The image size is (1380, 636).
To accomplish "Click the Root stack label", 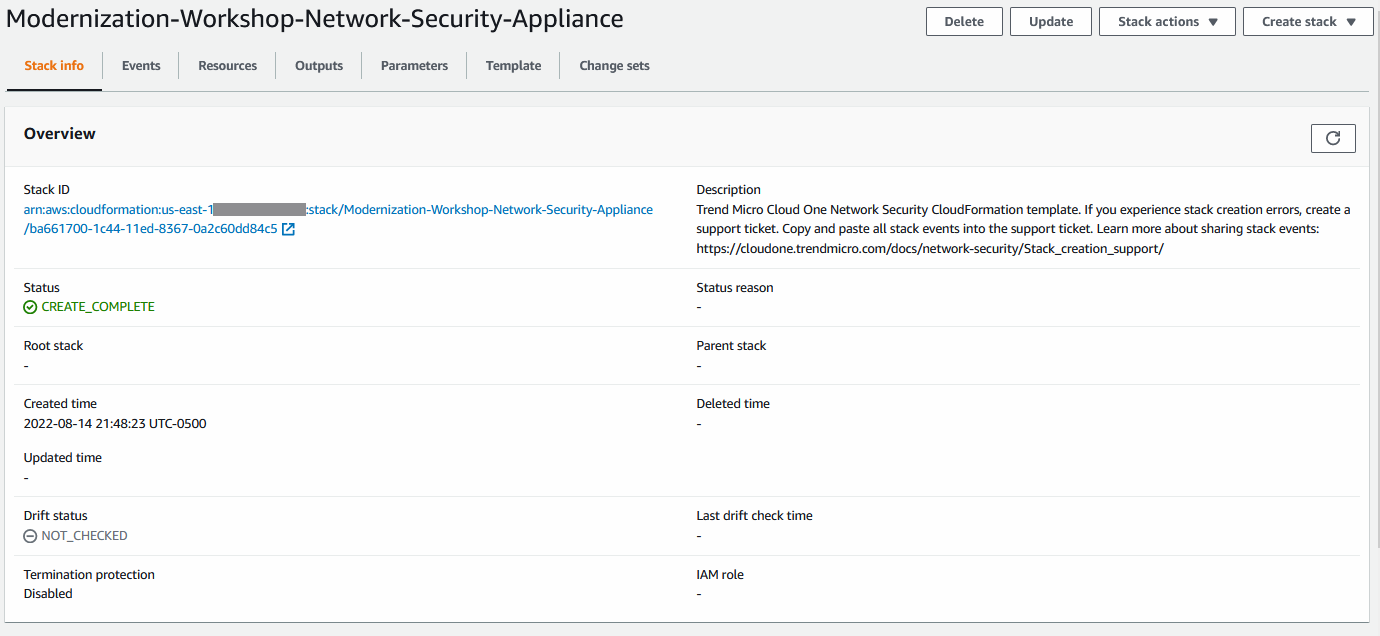I will (54, 346).
